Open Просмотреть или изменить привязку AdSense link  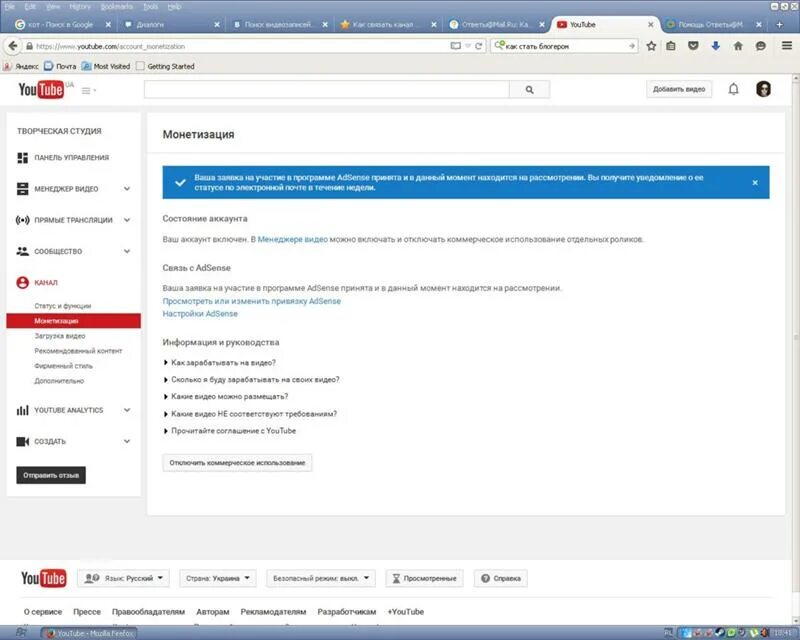(x=252, y=301)
